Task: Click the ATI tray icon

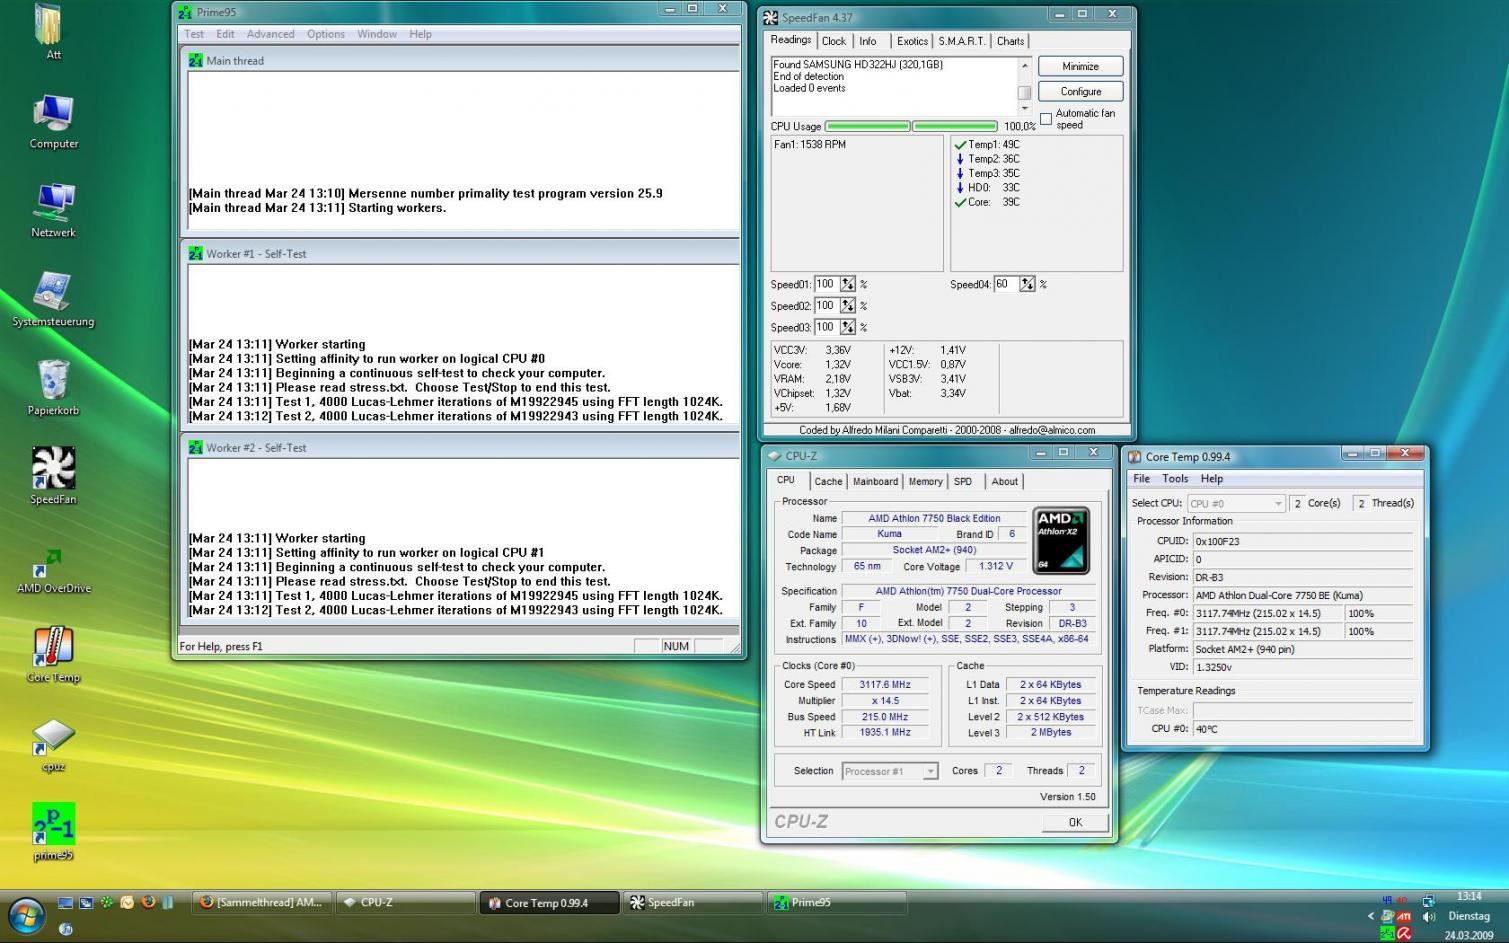Action: [x=1404, y=916]
